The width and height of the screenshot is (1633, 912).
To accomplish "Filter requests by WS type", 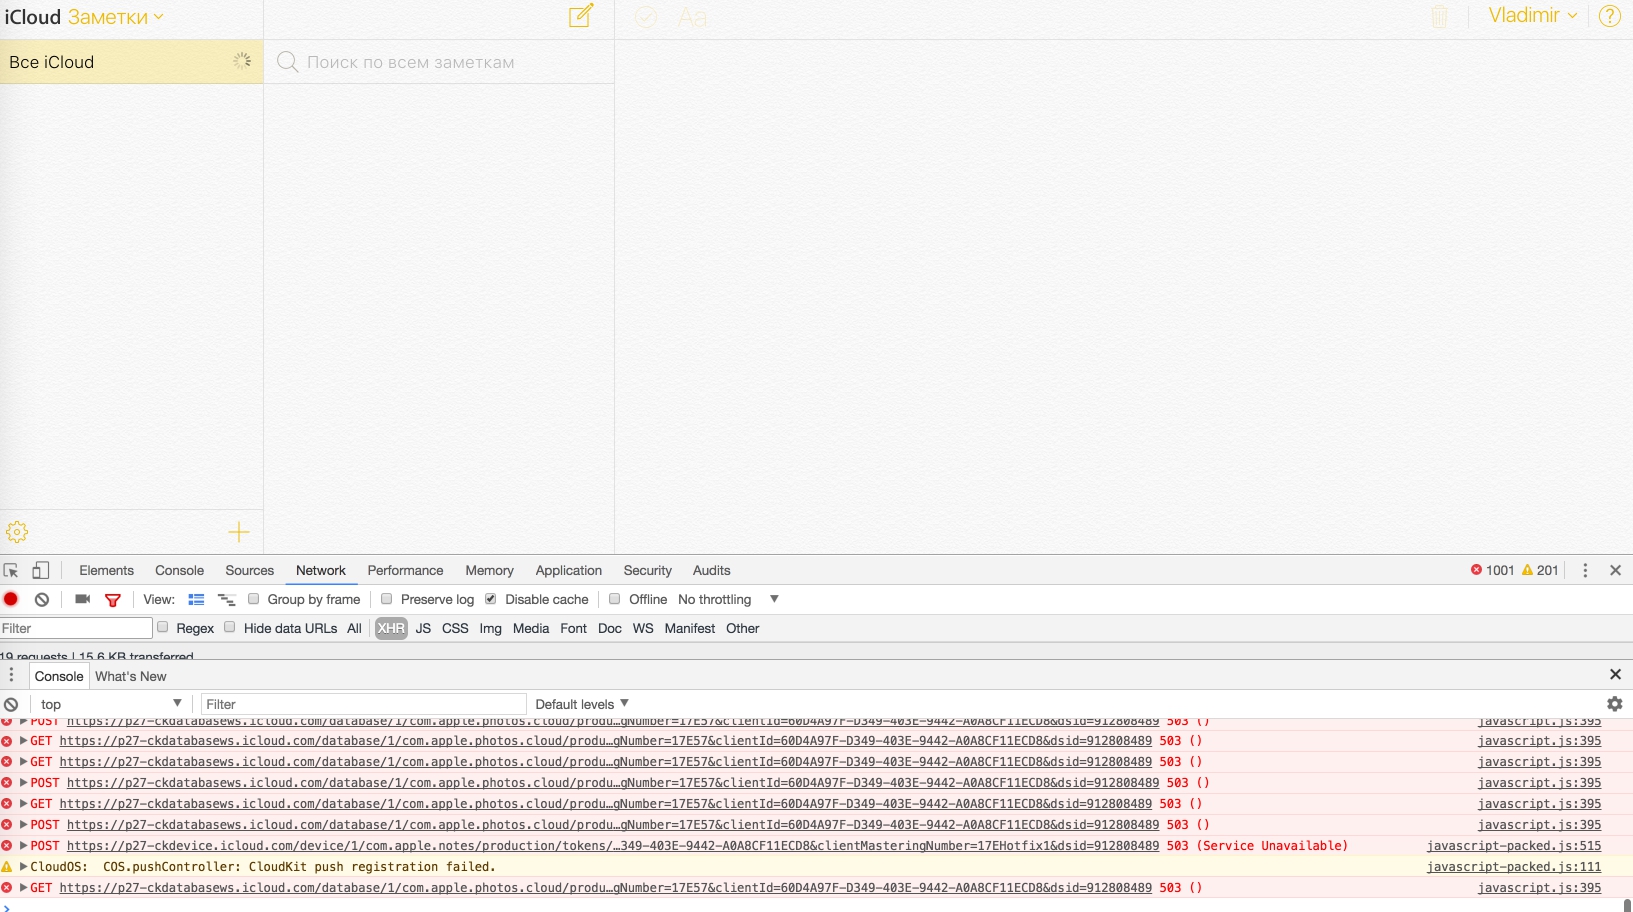I will click(643, 628).
